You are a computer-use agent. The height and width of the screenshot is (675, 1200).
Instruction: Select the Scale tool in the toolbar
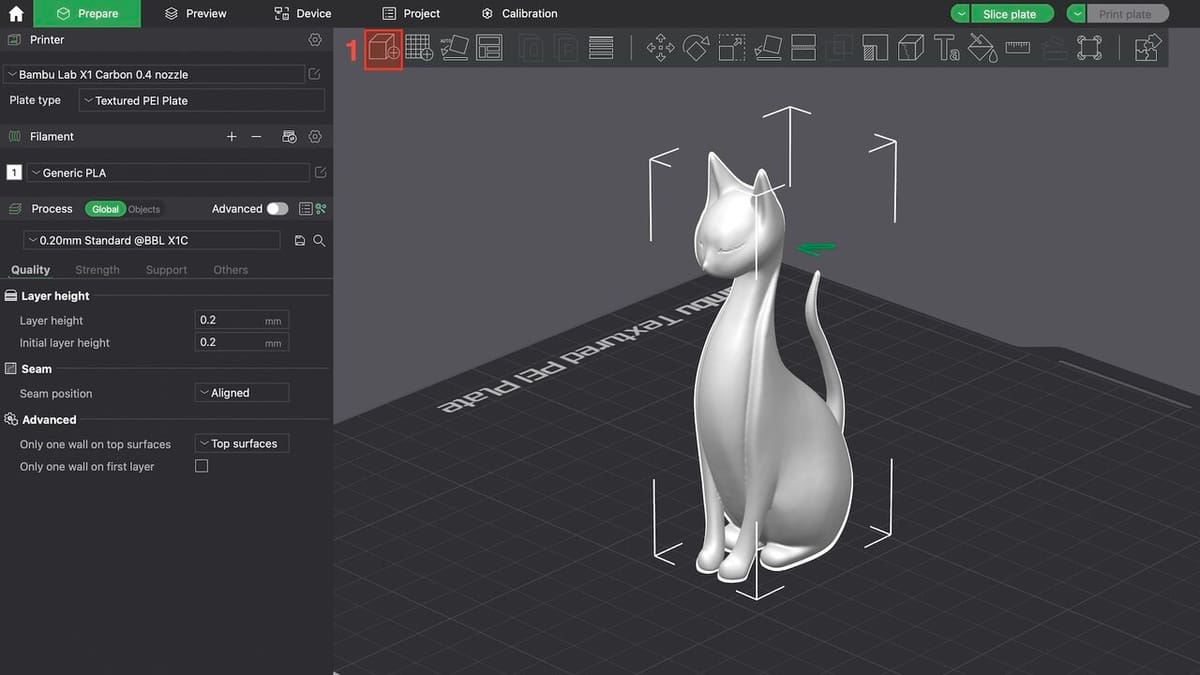click(x=732, y=48)
